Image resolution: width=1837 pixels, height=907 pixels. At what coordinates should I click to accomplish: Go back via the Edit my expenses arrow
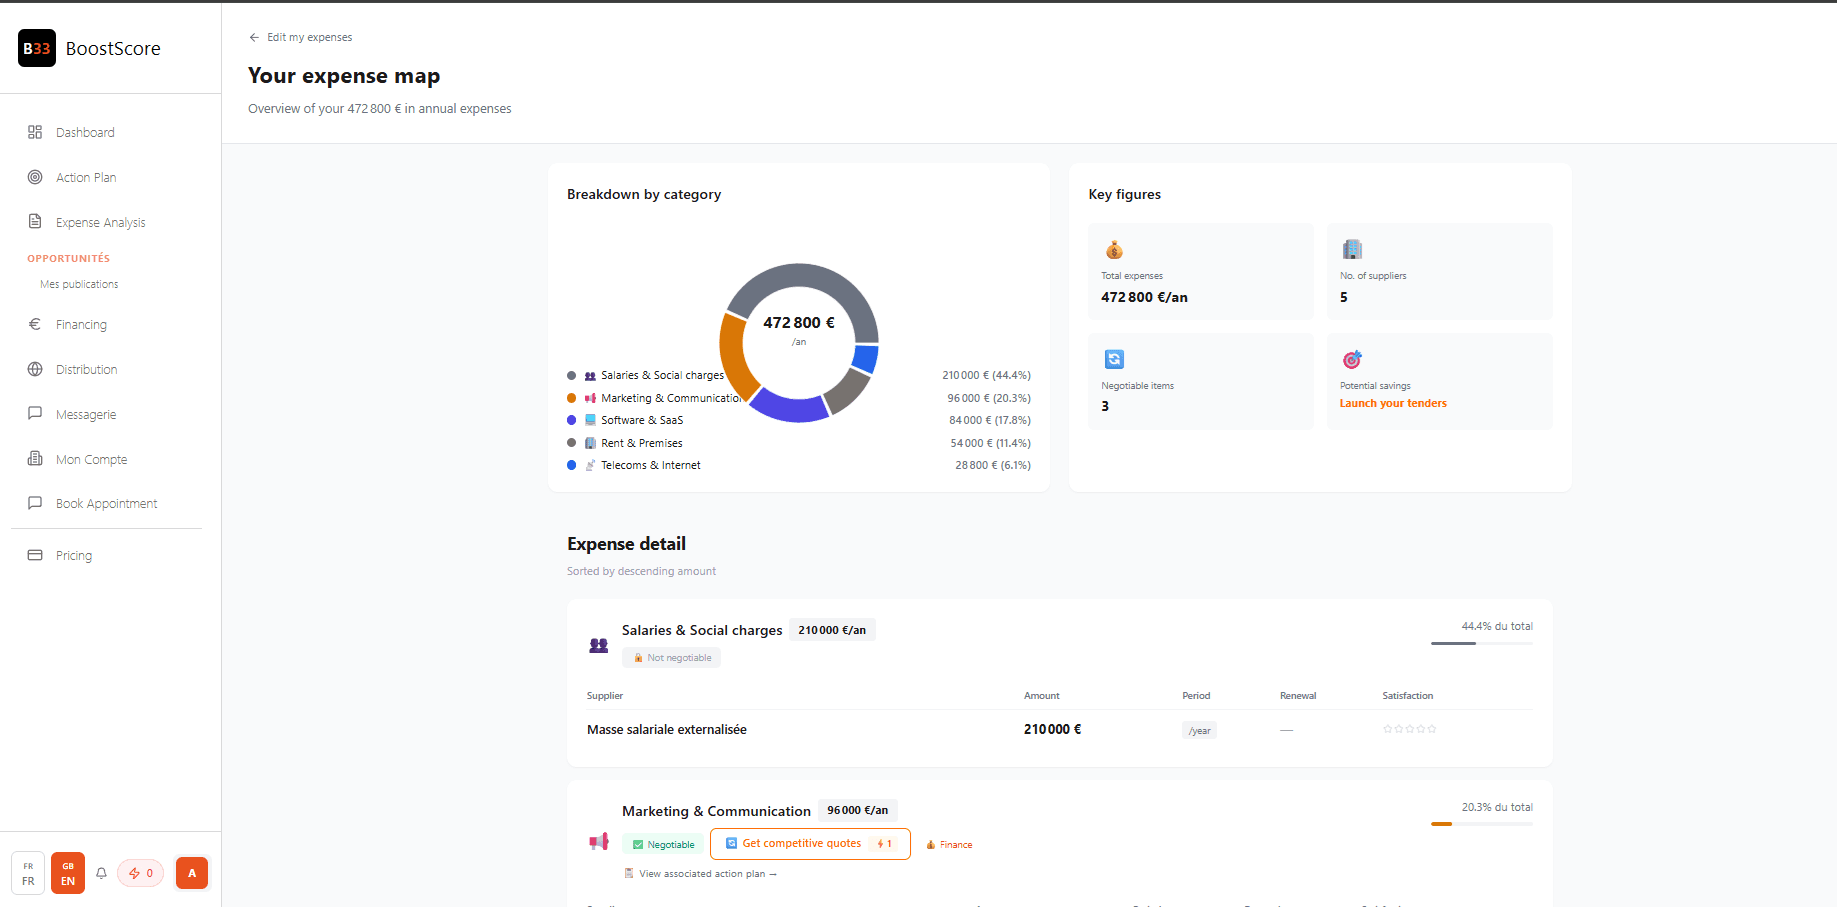pos(254,37)
